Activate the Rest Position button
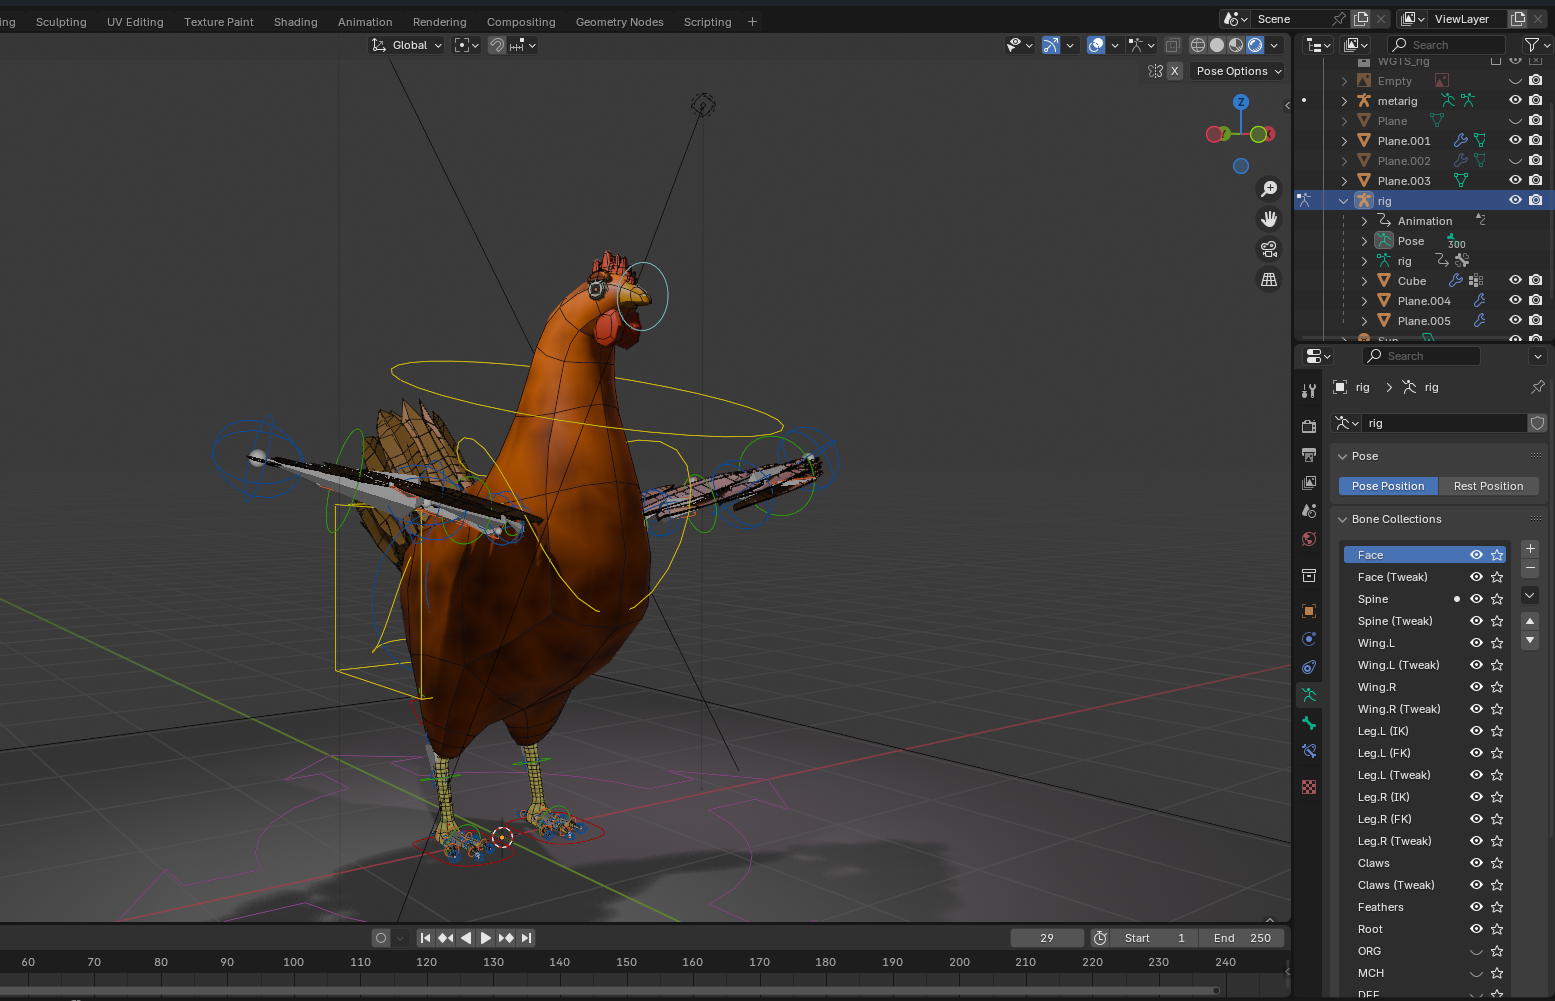The image size is (1555, 1001). [1489, 486]
